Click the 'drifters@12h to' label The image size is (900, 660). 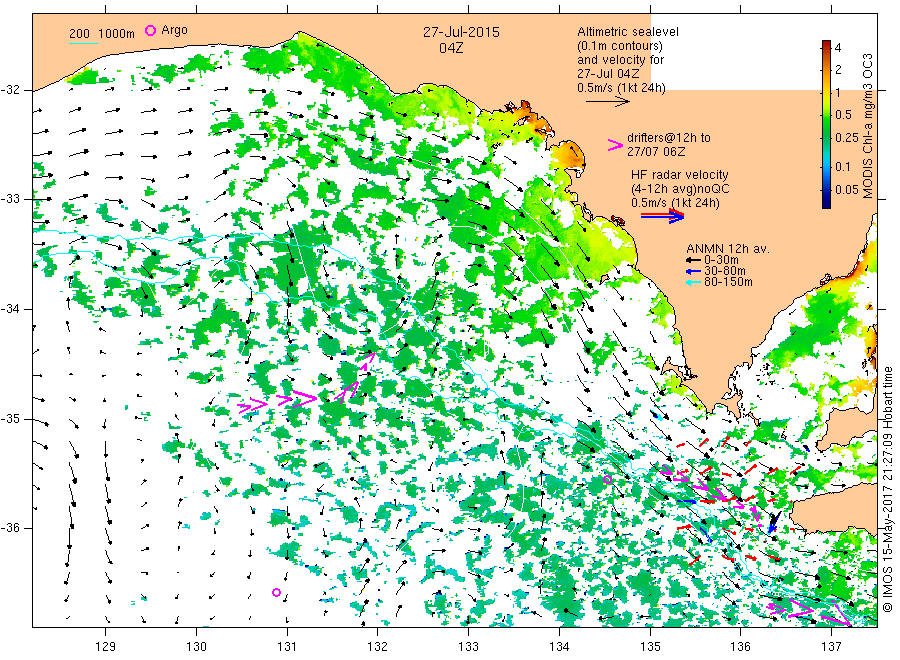(x=669, y=138)
